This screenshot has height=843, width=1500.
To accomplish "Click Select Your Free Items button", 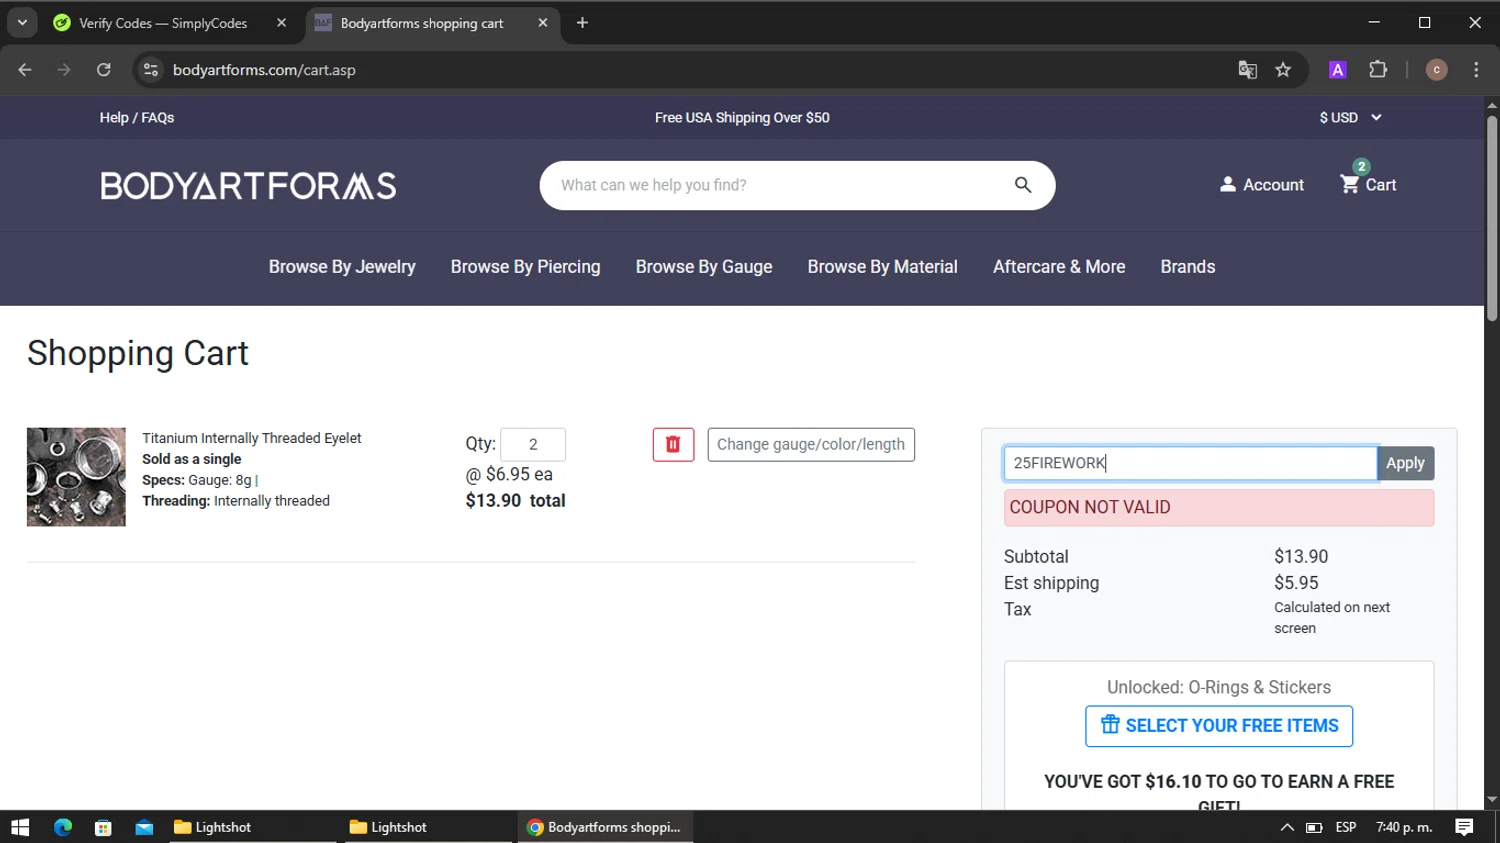I will pyautogui.click(x=1219, y=726).
